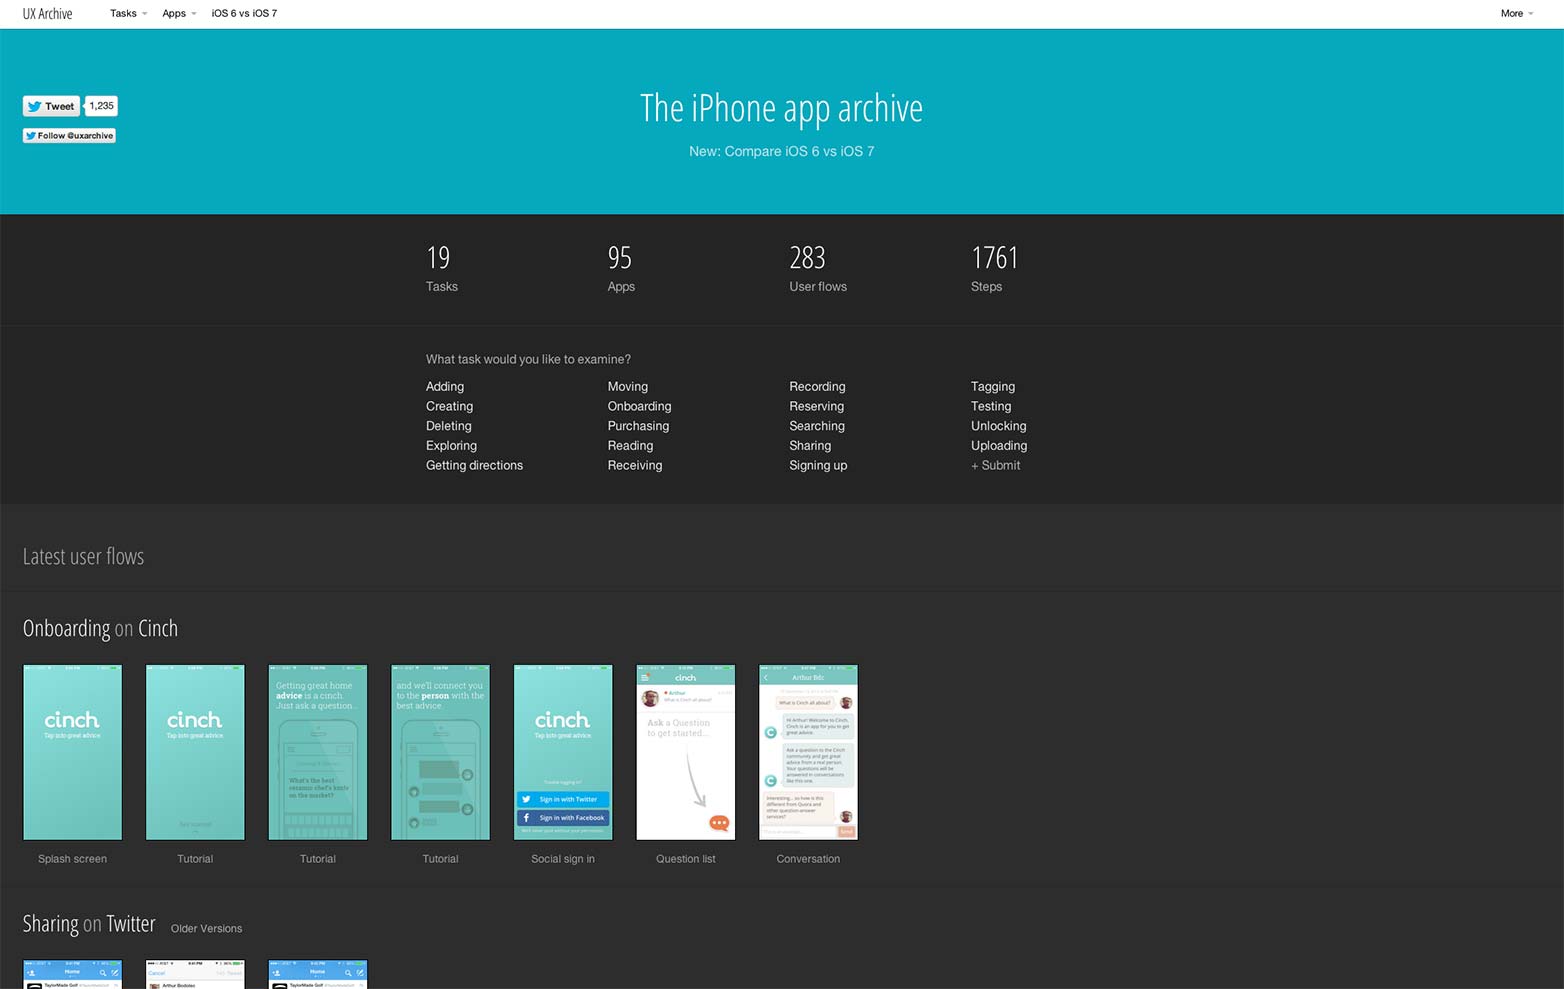The height and width of the screenshot is (989, 1564).
Task: Open the Social sign in thumbnail
Action: pos(563,752)
